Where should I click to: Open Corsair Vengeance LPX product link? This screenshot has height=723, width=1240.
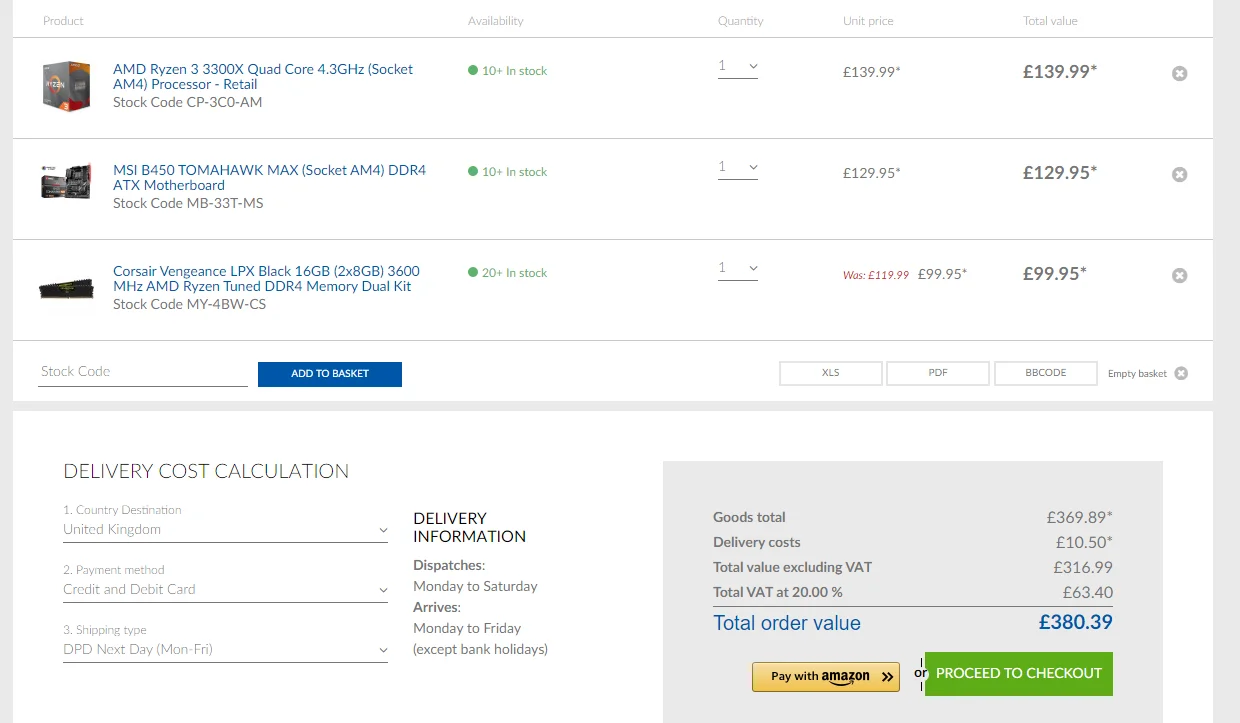pos(266,279)
